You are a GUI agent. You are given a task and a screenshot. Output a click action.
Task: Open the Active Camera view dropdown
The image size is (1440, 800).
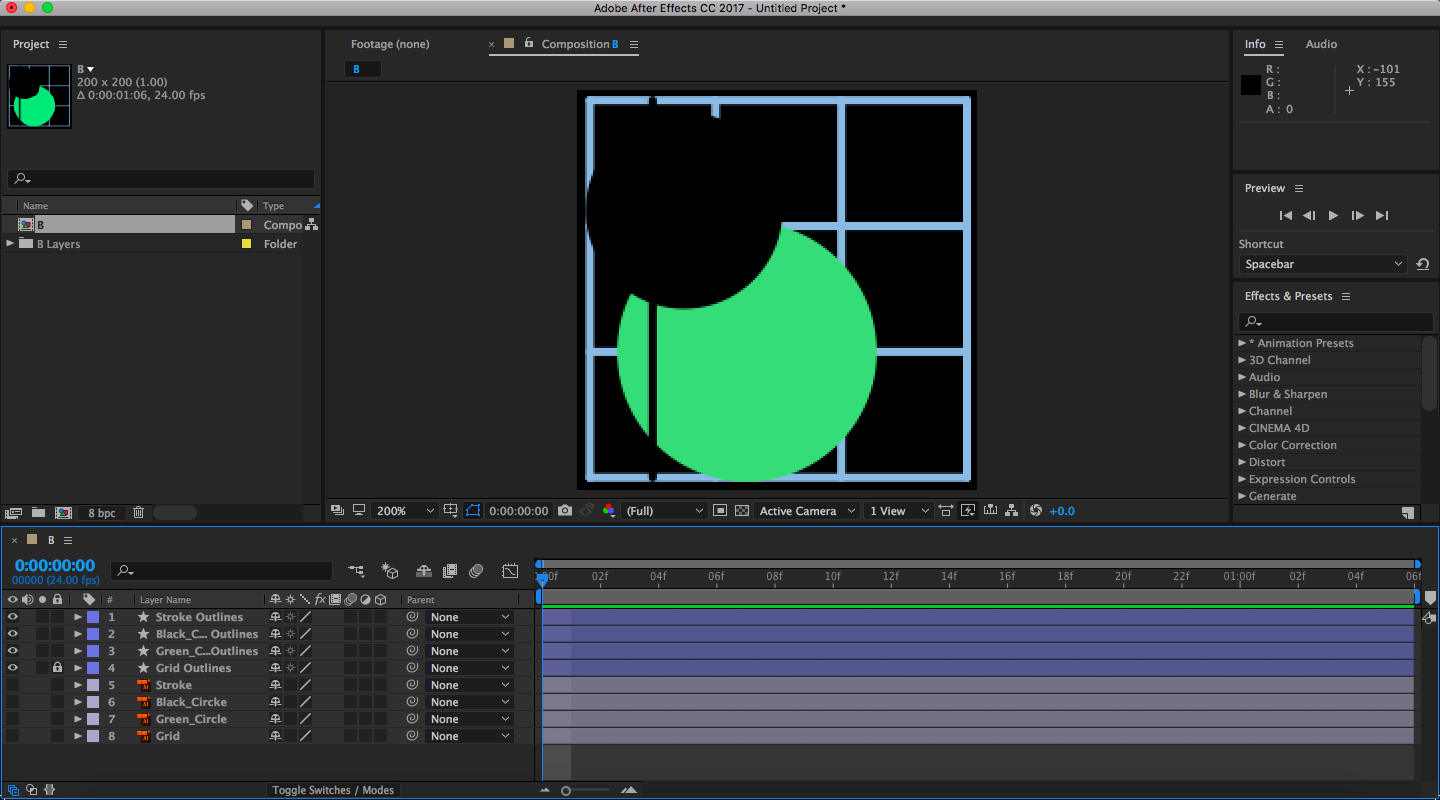pos(806,511)
